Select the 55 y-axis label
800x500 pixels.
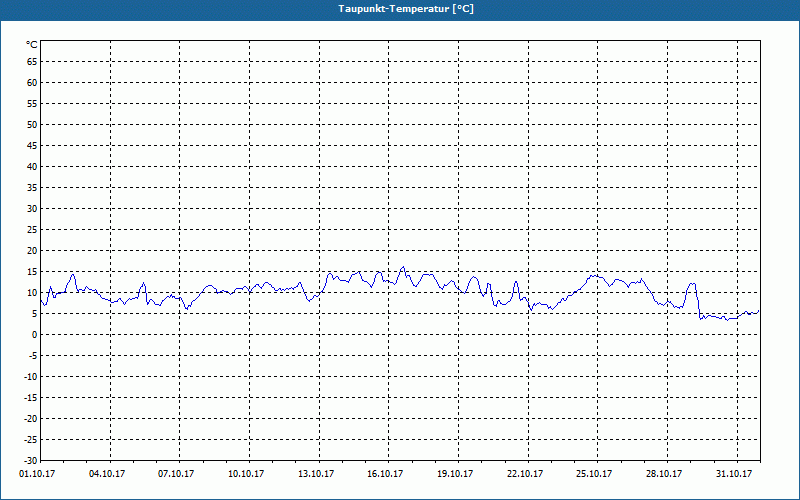tap(32, 104)
